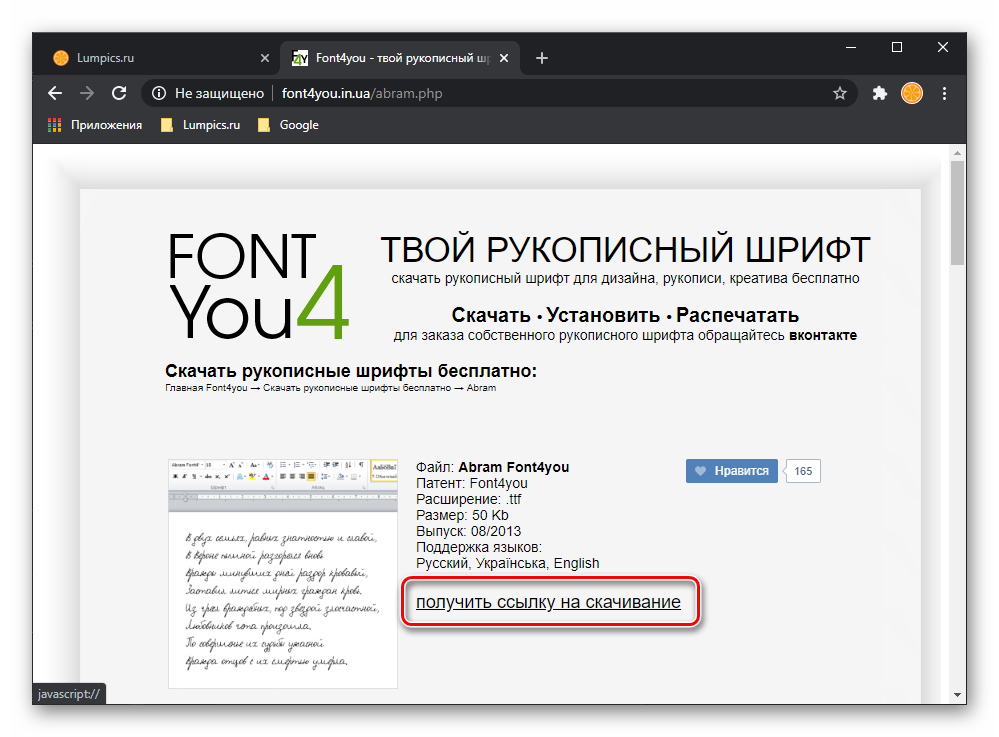Select the Font4you tab
This screenshot has height=737, width=999.
point(399,58)
